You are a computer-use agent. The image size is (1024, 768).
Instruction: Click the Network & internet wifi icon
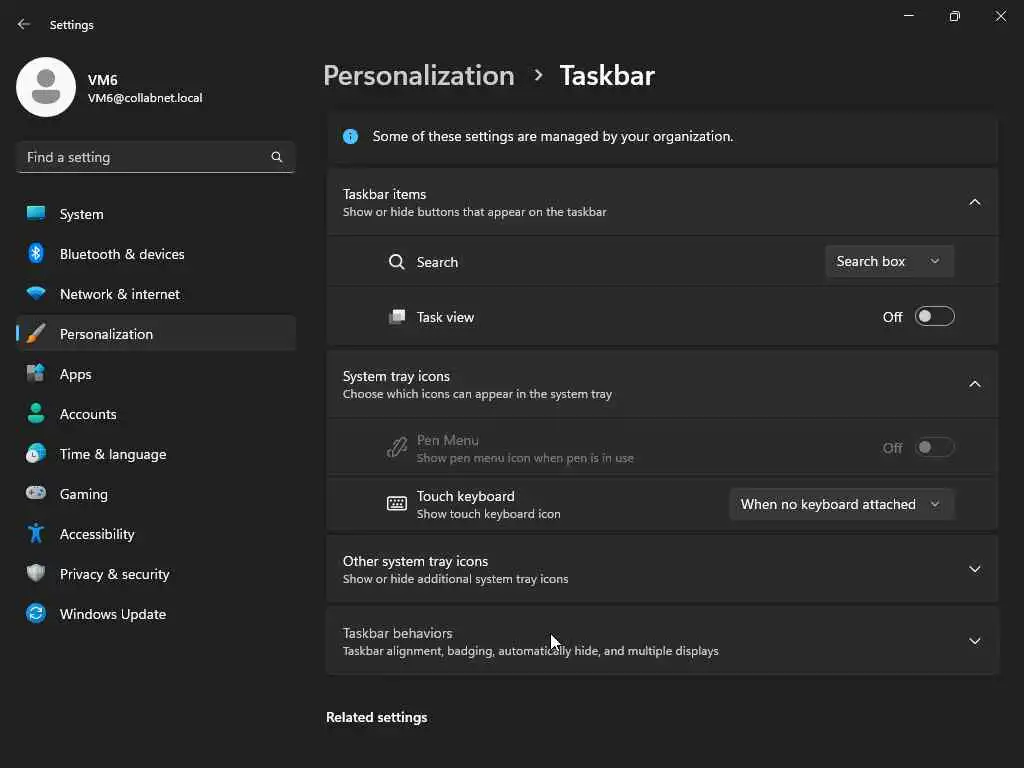(x=36, y=294)
